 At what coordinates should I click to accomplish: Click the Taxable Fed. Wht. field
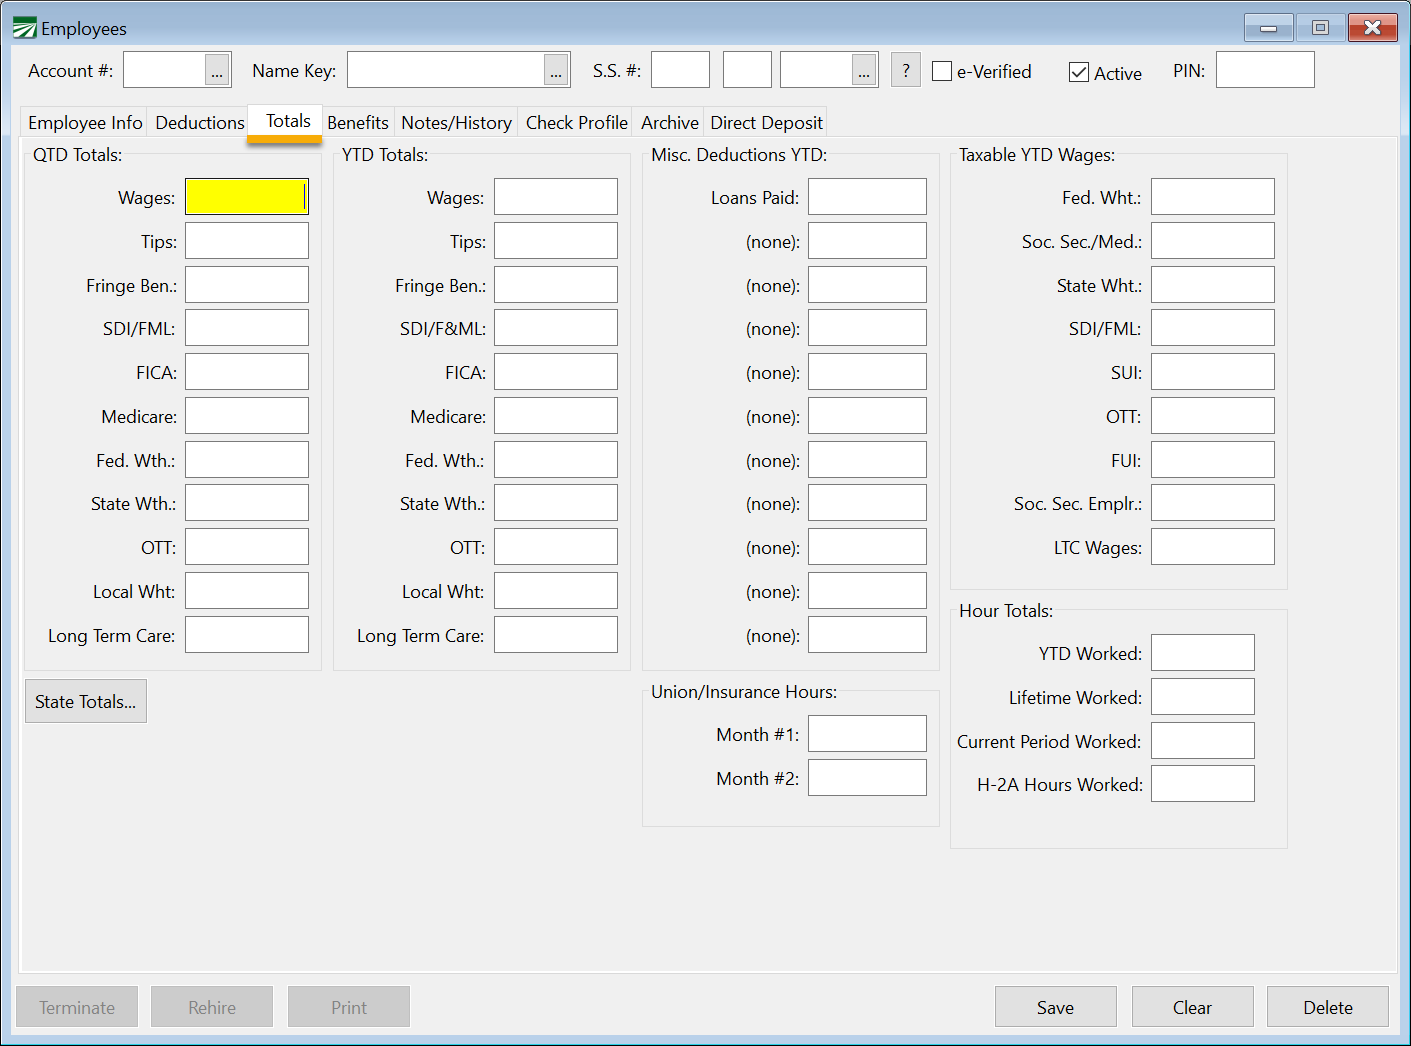pos(1213,197)
